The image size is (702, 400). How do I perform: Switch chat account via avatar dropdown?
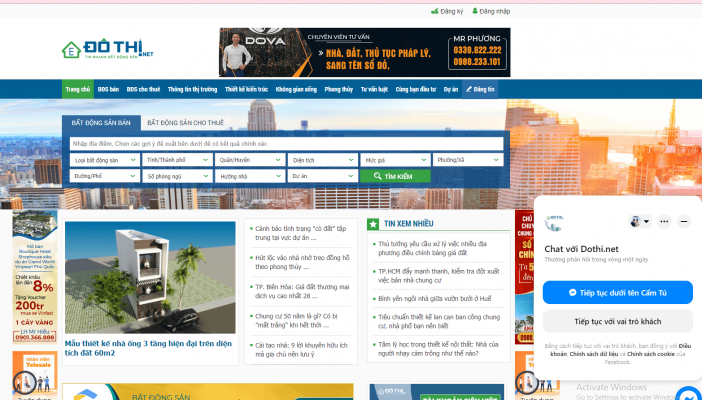(x=639, y=221)
